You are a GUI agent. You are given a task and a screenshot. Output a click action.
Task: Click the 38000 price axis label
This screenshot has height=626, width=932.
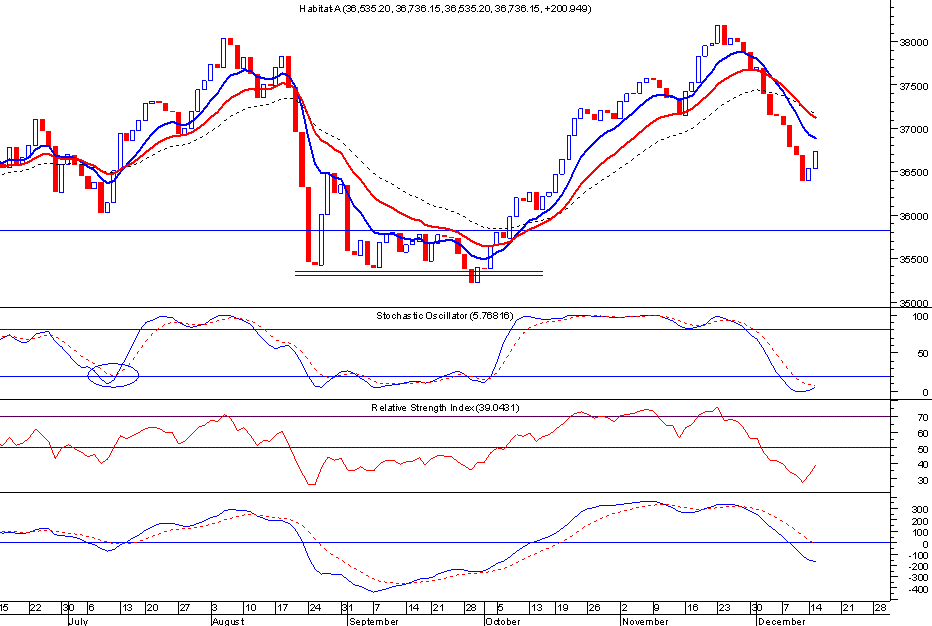[914, 43]
